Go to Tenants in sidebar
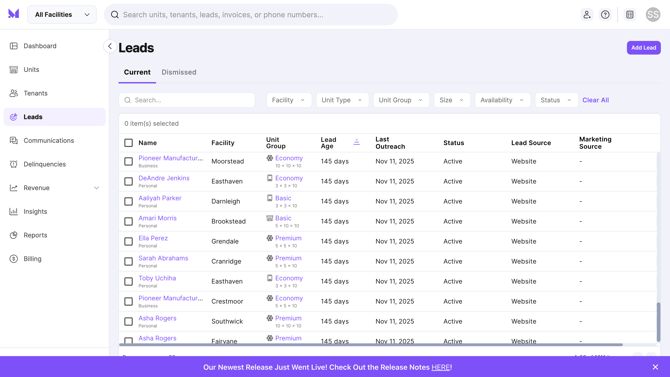Viewport: 670px width, 377px height. click(54, 93)
